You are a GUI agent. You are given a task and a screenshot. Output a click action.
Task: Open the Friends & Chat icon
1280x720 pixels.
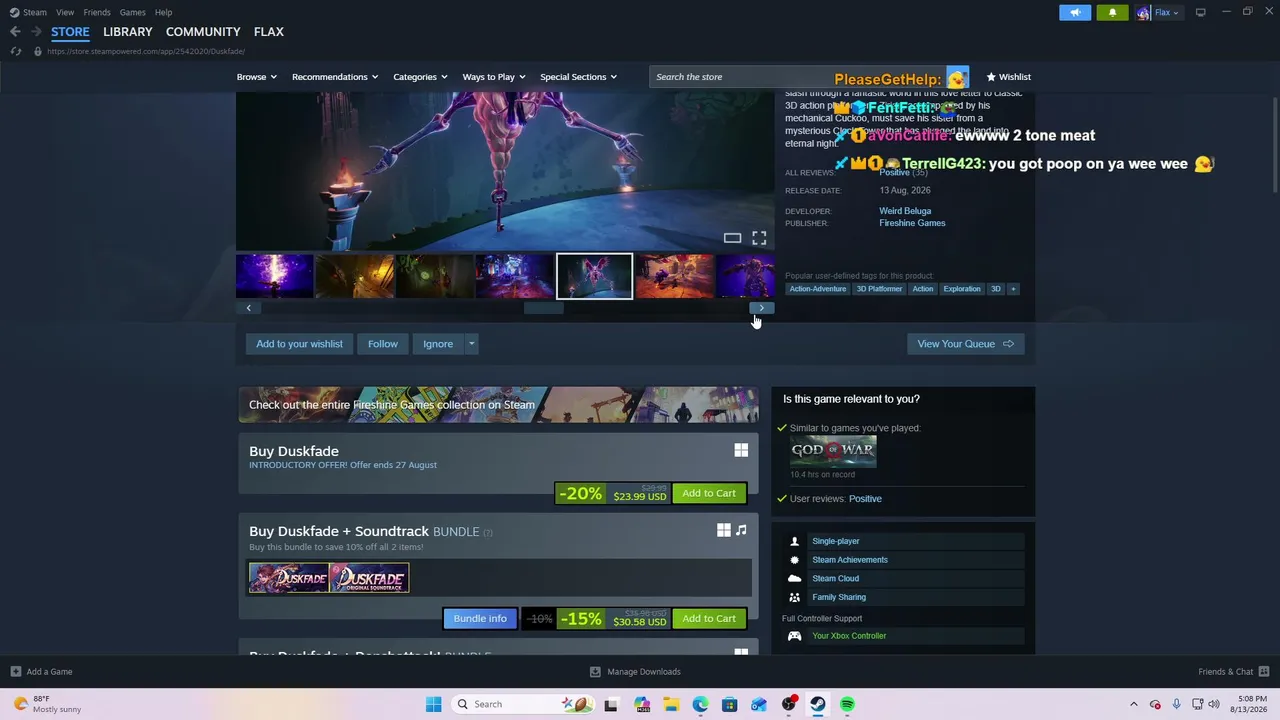(x=1264, y=672)
